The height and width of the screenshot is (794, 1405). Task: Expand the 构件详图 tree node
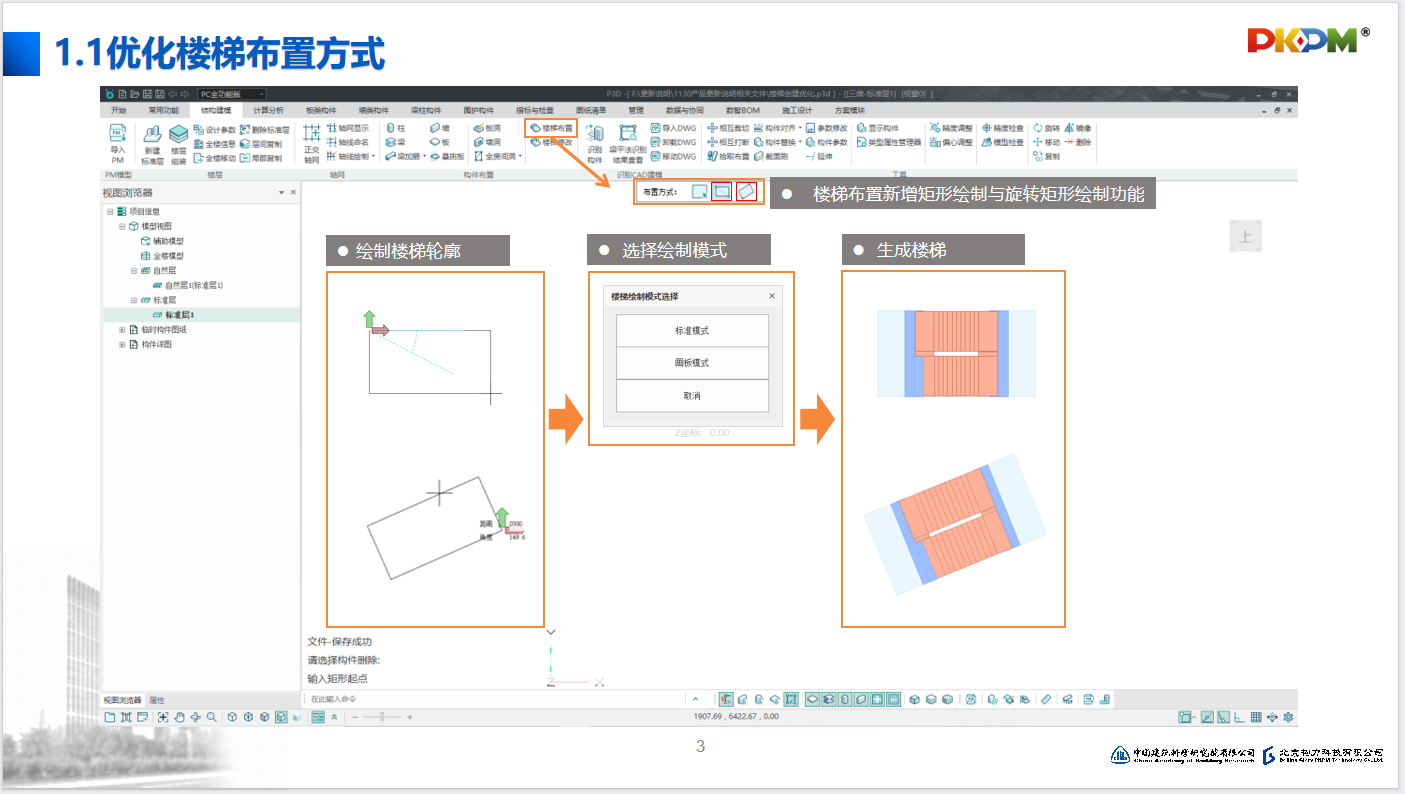[122, 344]
